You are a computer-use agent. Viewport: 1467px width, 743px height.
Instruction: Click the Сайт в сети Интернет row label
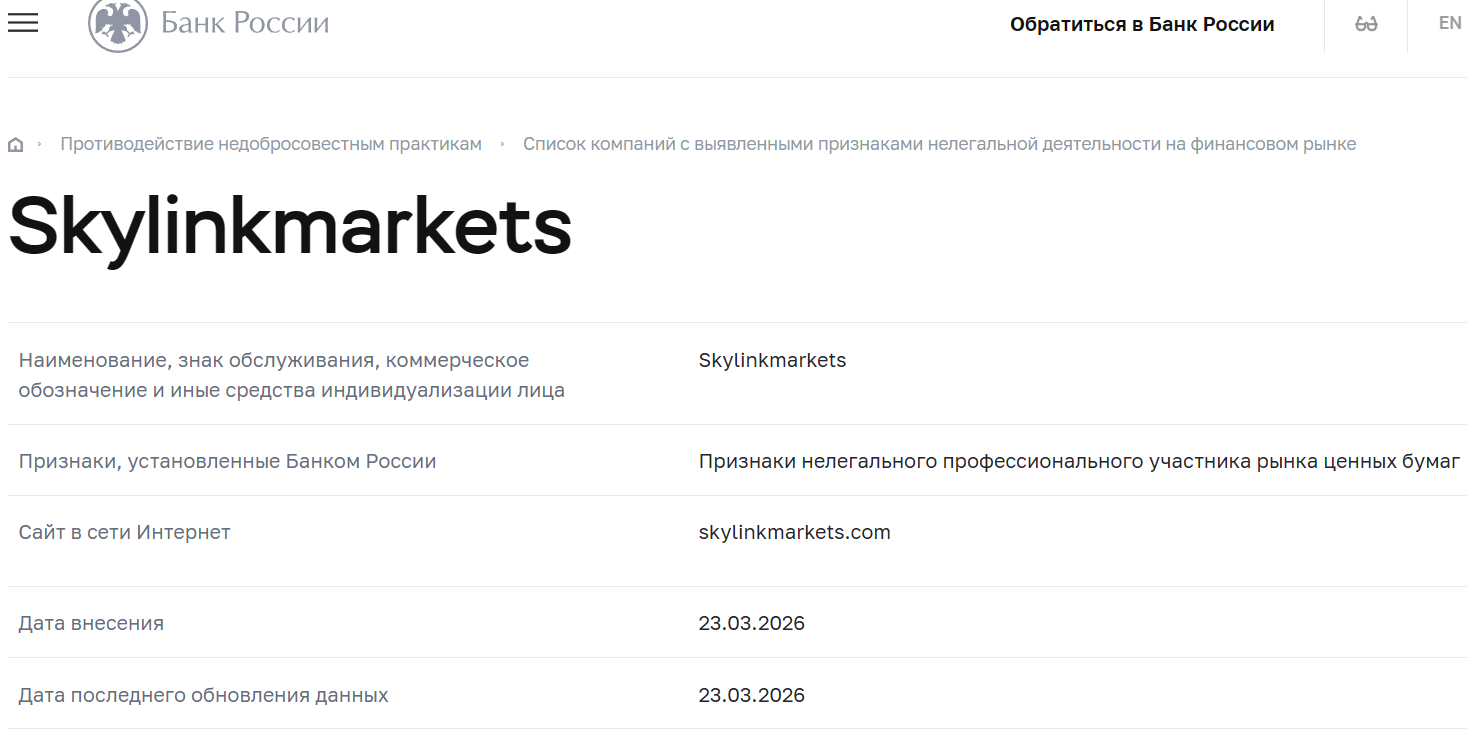point(124,532)
